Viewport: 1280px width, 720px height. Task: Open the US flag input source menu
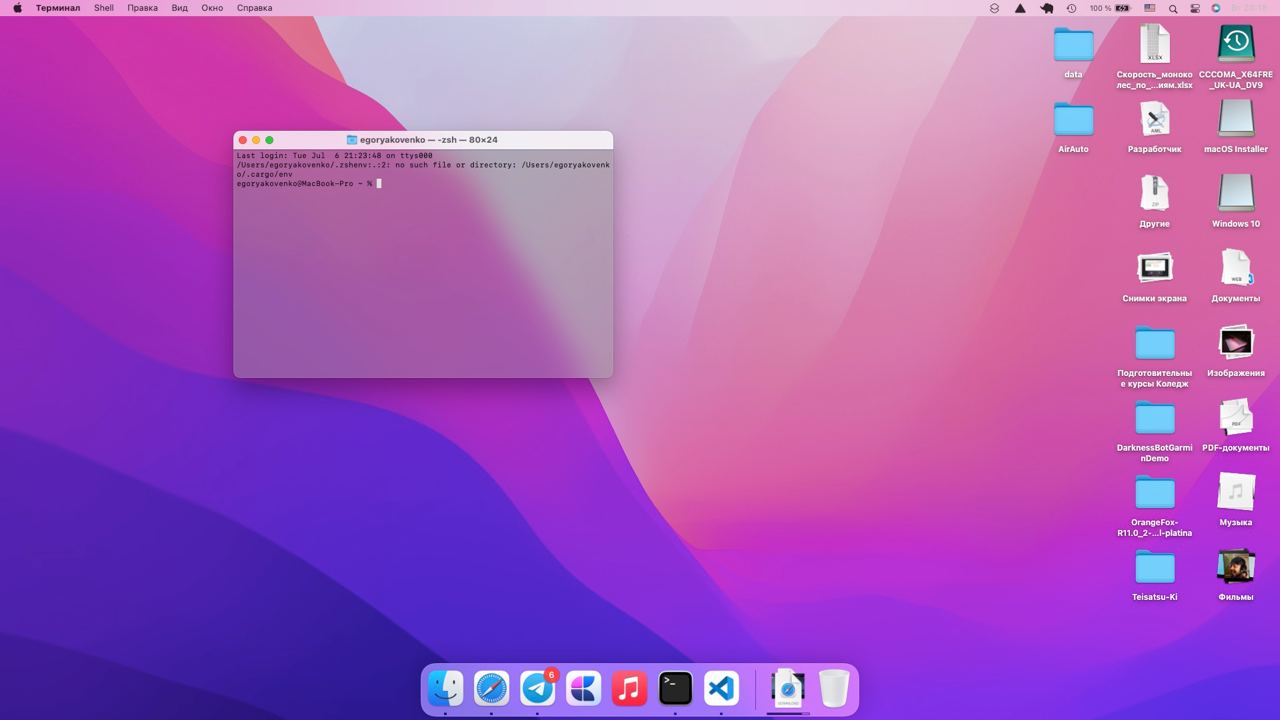(1150, 8)
